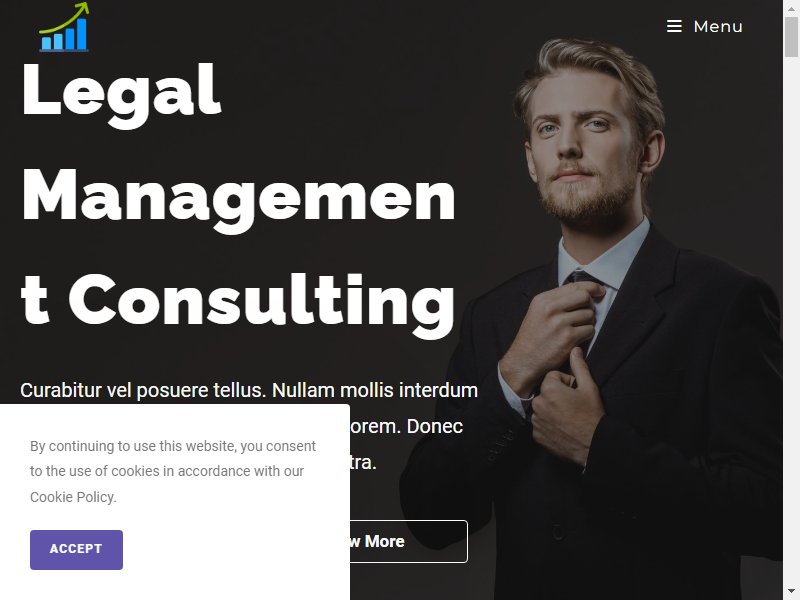Screen dimensions: 800x600
Task: Accept the cookie consent
Action: pyautogui.click(x=76, y=549)
